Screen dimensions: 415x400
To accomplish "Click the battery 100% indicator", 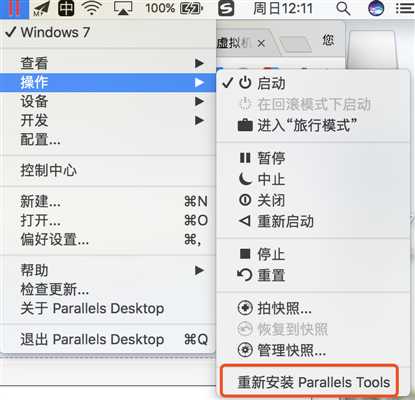I will [174, 8].
